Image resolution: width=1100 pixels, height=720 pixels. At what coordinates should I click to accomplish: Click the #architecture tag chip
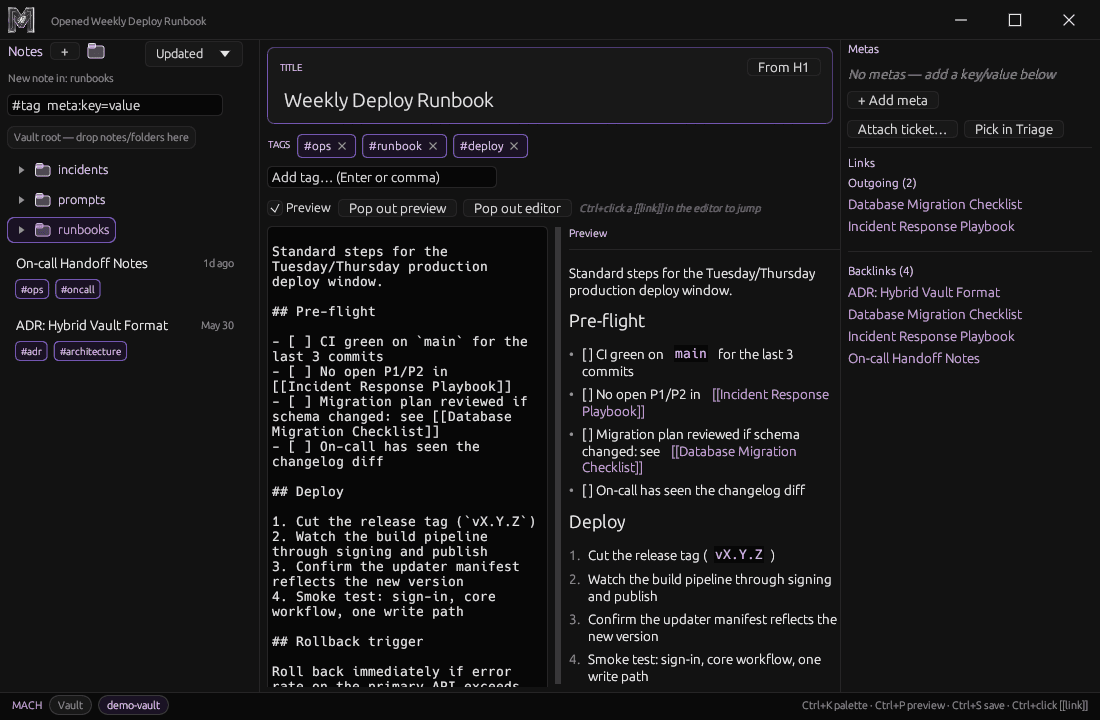pos(90,351)
